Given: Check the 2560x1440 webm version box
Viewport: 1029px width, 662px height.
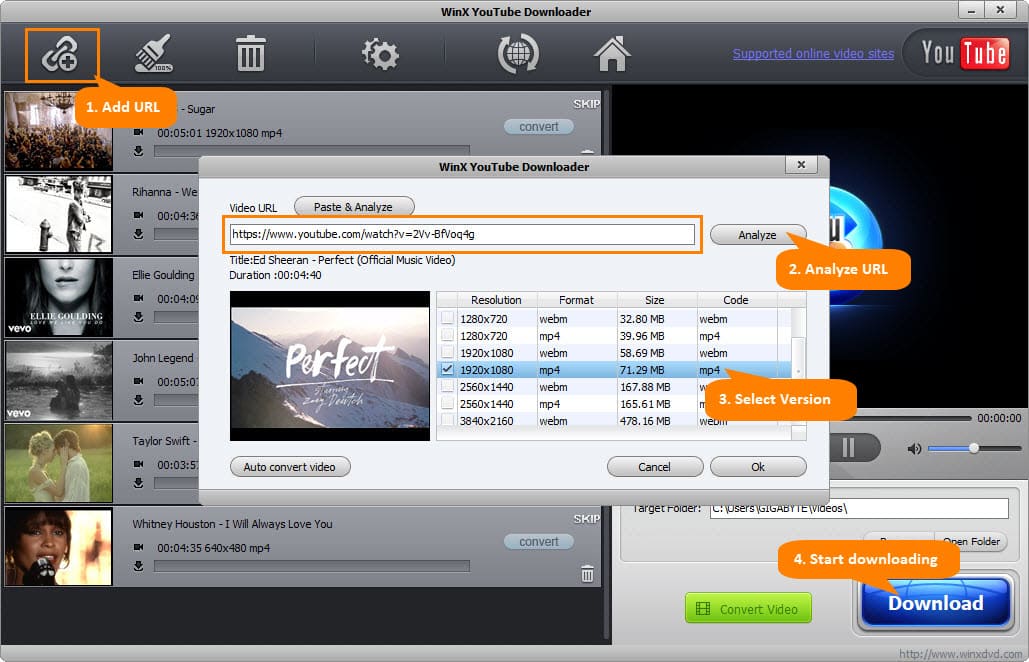Looking at the screenshot, I should point(448,386).
